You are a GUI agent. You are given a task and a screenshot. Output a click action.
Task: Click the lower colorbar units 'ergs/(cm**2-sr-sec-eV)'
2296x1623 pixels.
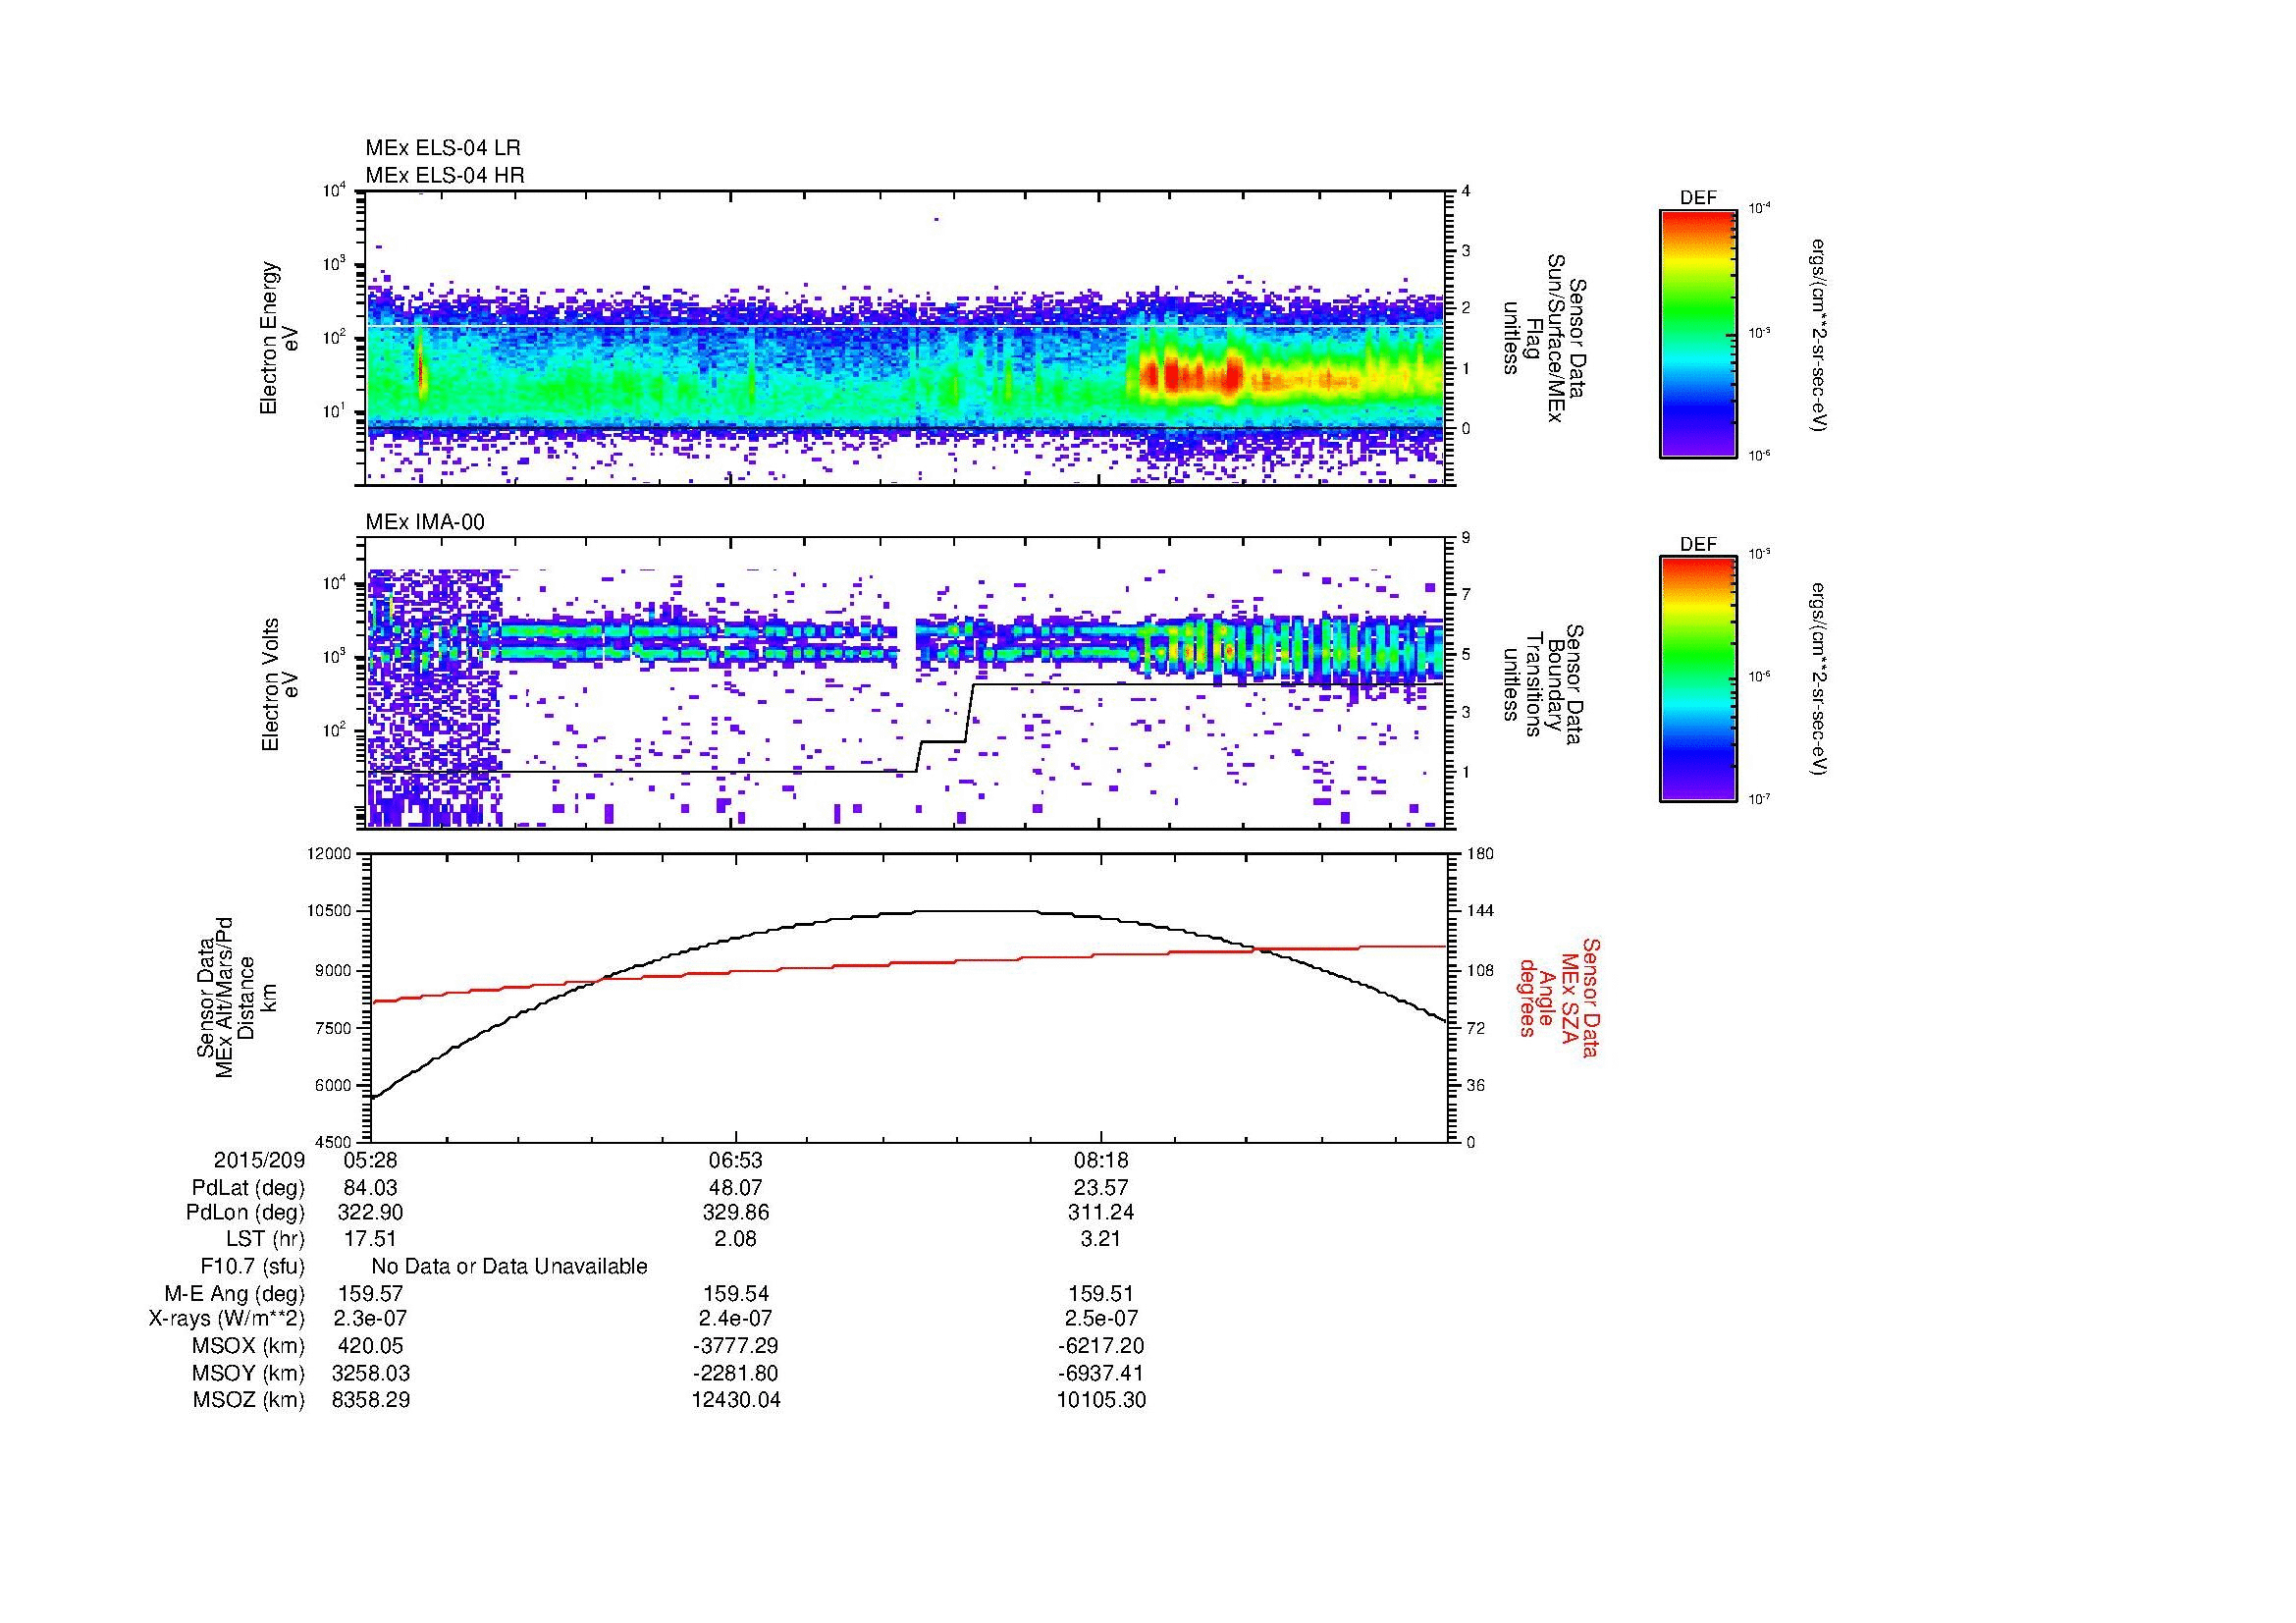(1818, 679)
